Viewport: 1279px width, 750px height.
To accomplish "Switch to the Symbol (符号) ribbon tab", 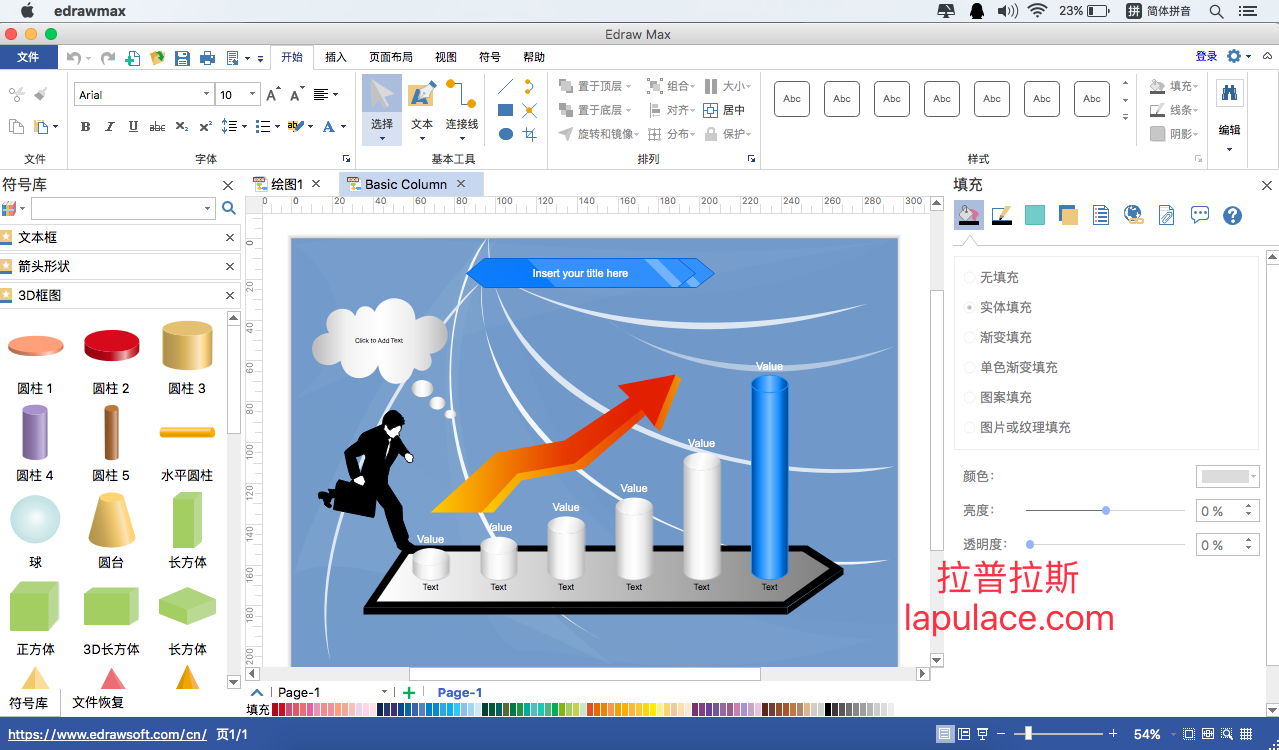I will [490, 57].
